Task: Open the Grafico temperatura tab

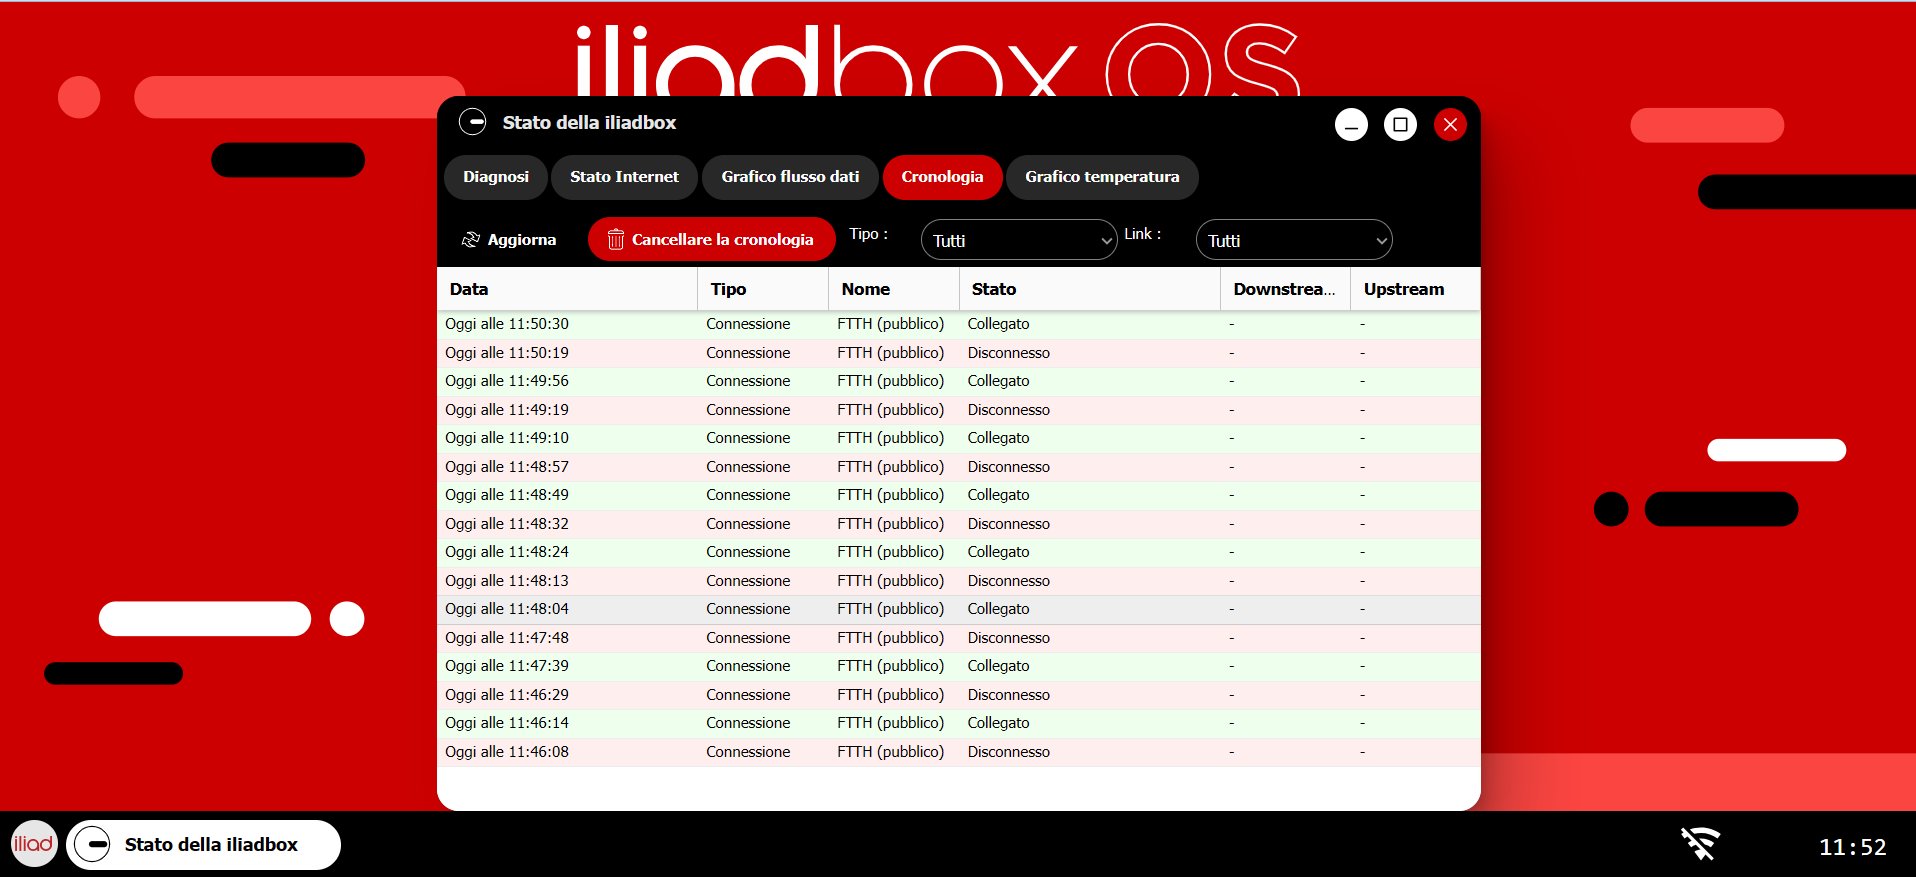Action: point(1102,177)
